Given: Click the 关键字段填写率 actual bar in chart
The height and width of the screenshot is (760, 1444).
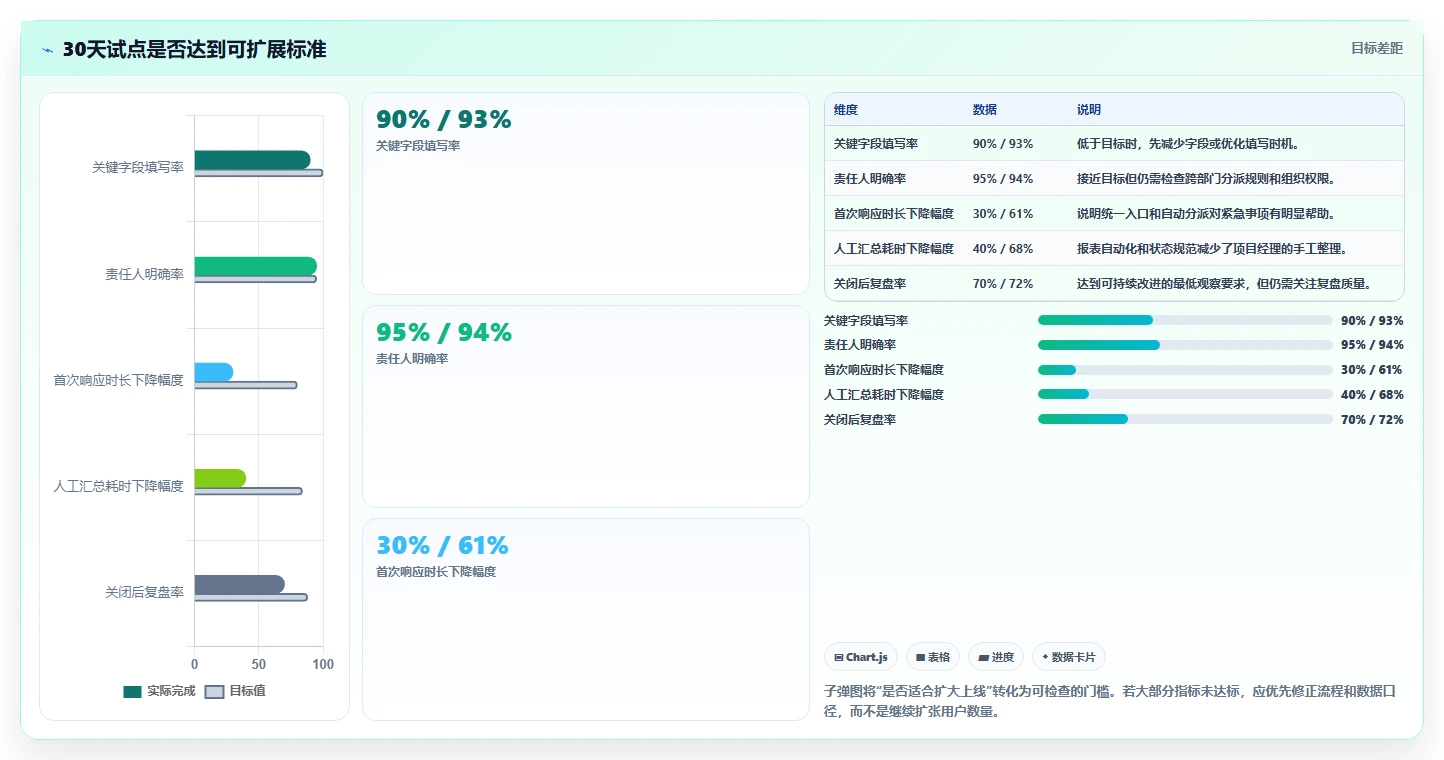Looking at the screenshot, I should 252,160.
